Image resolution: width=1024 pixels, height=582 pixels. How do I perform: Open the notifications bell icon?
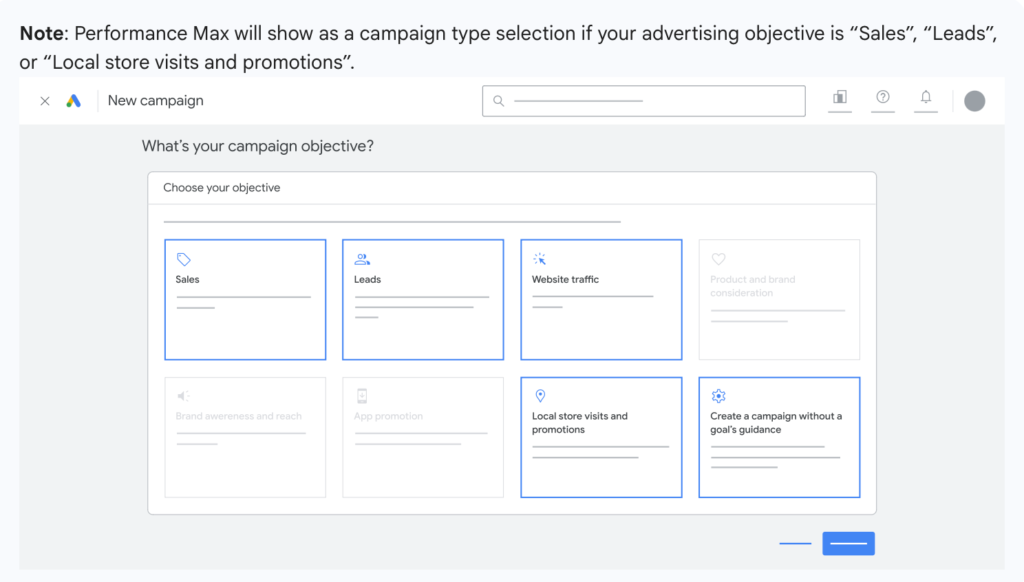[926, 97]
